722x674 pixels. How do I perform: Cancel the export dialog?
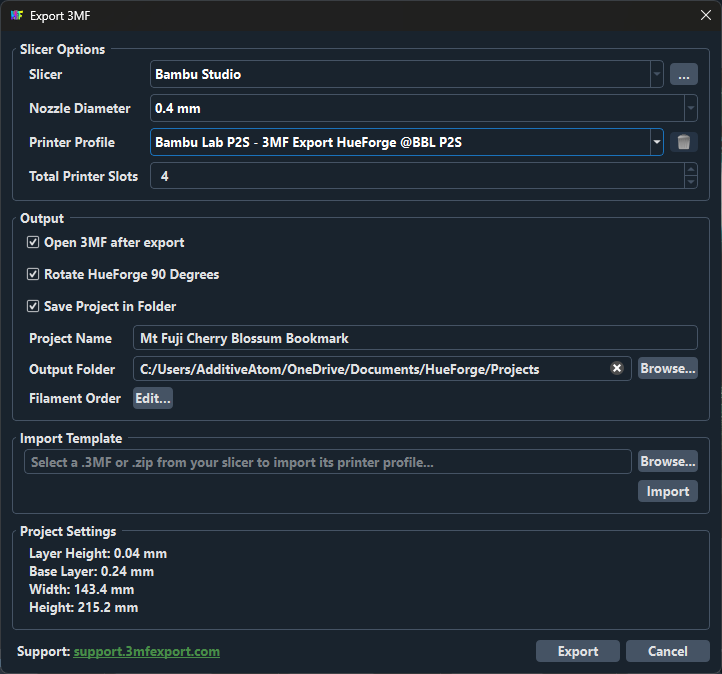tap(668, 651)
